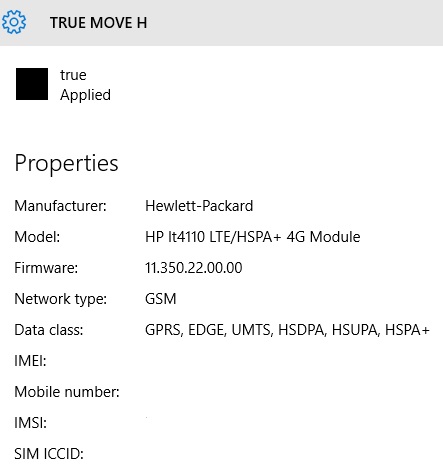Select the IMEI label
Image resolution: width=443 pixels, height=469 pixels.
(x=30, y=361)
